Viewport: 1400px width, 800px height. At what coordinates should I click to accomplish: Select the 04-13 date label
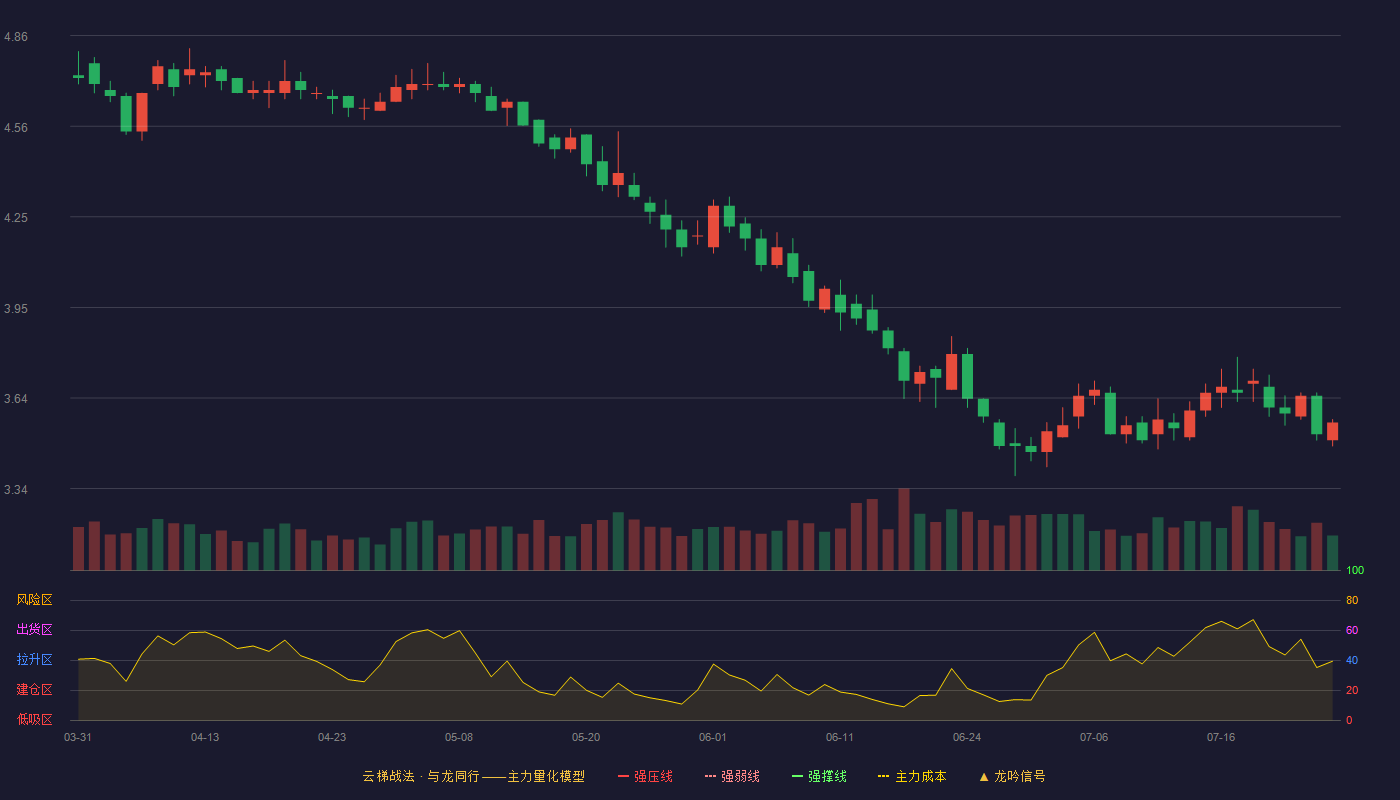(205, 737)
